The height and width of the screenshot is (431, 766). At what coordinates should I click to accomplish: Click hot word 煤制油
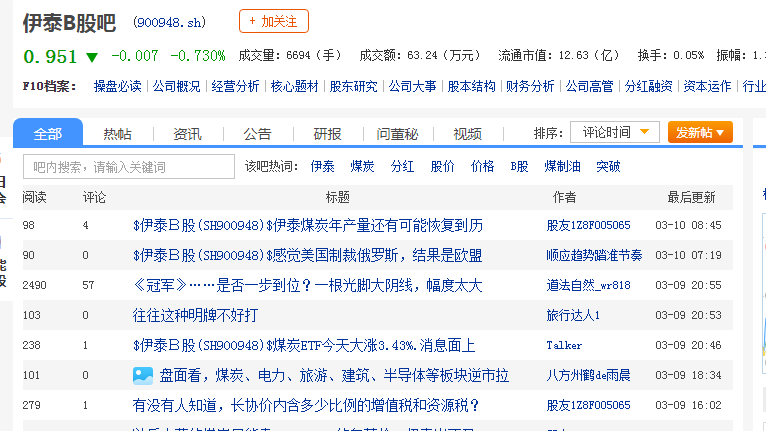[562, 167]
